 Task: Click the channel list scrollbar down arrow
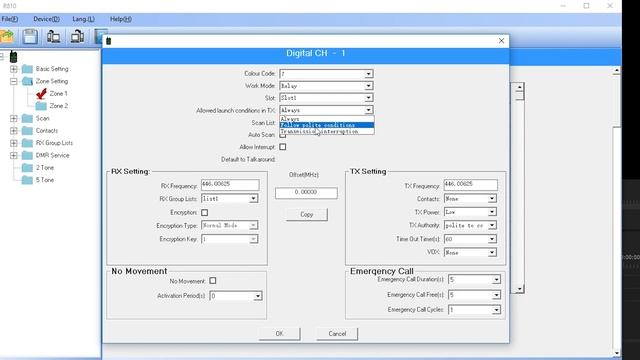[519, 289]
